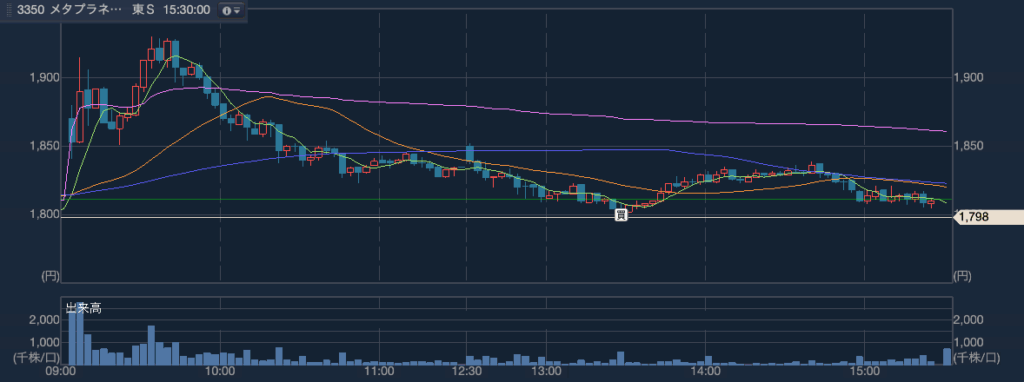Click the right (円) price unit label
The width and height of the screenshot is (1024, 382).
tap(962, 276)
